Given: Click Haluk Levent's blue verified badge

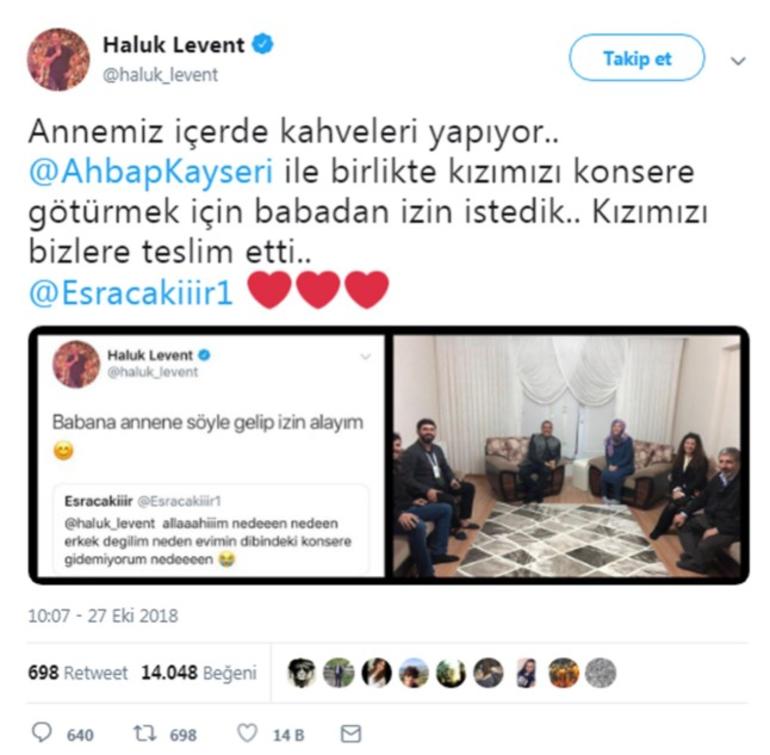Looking at the screenshot, I should click(263, 44).
